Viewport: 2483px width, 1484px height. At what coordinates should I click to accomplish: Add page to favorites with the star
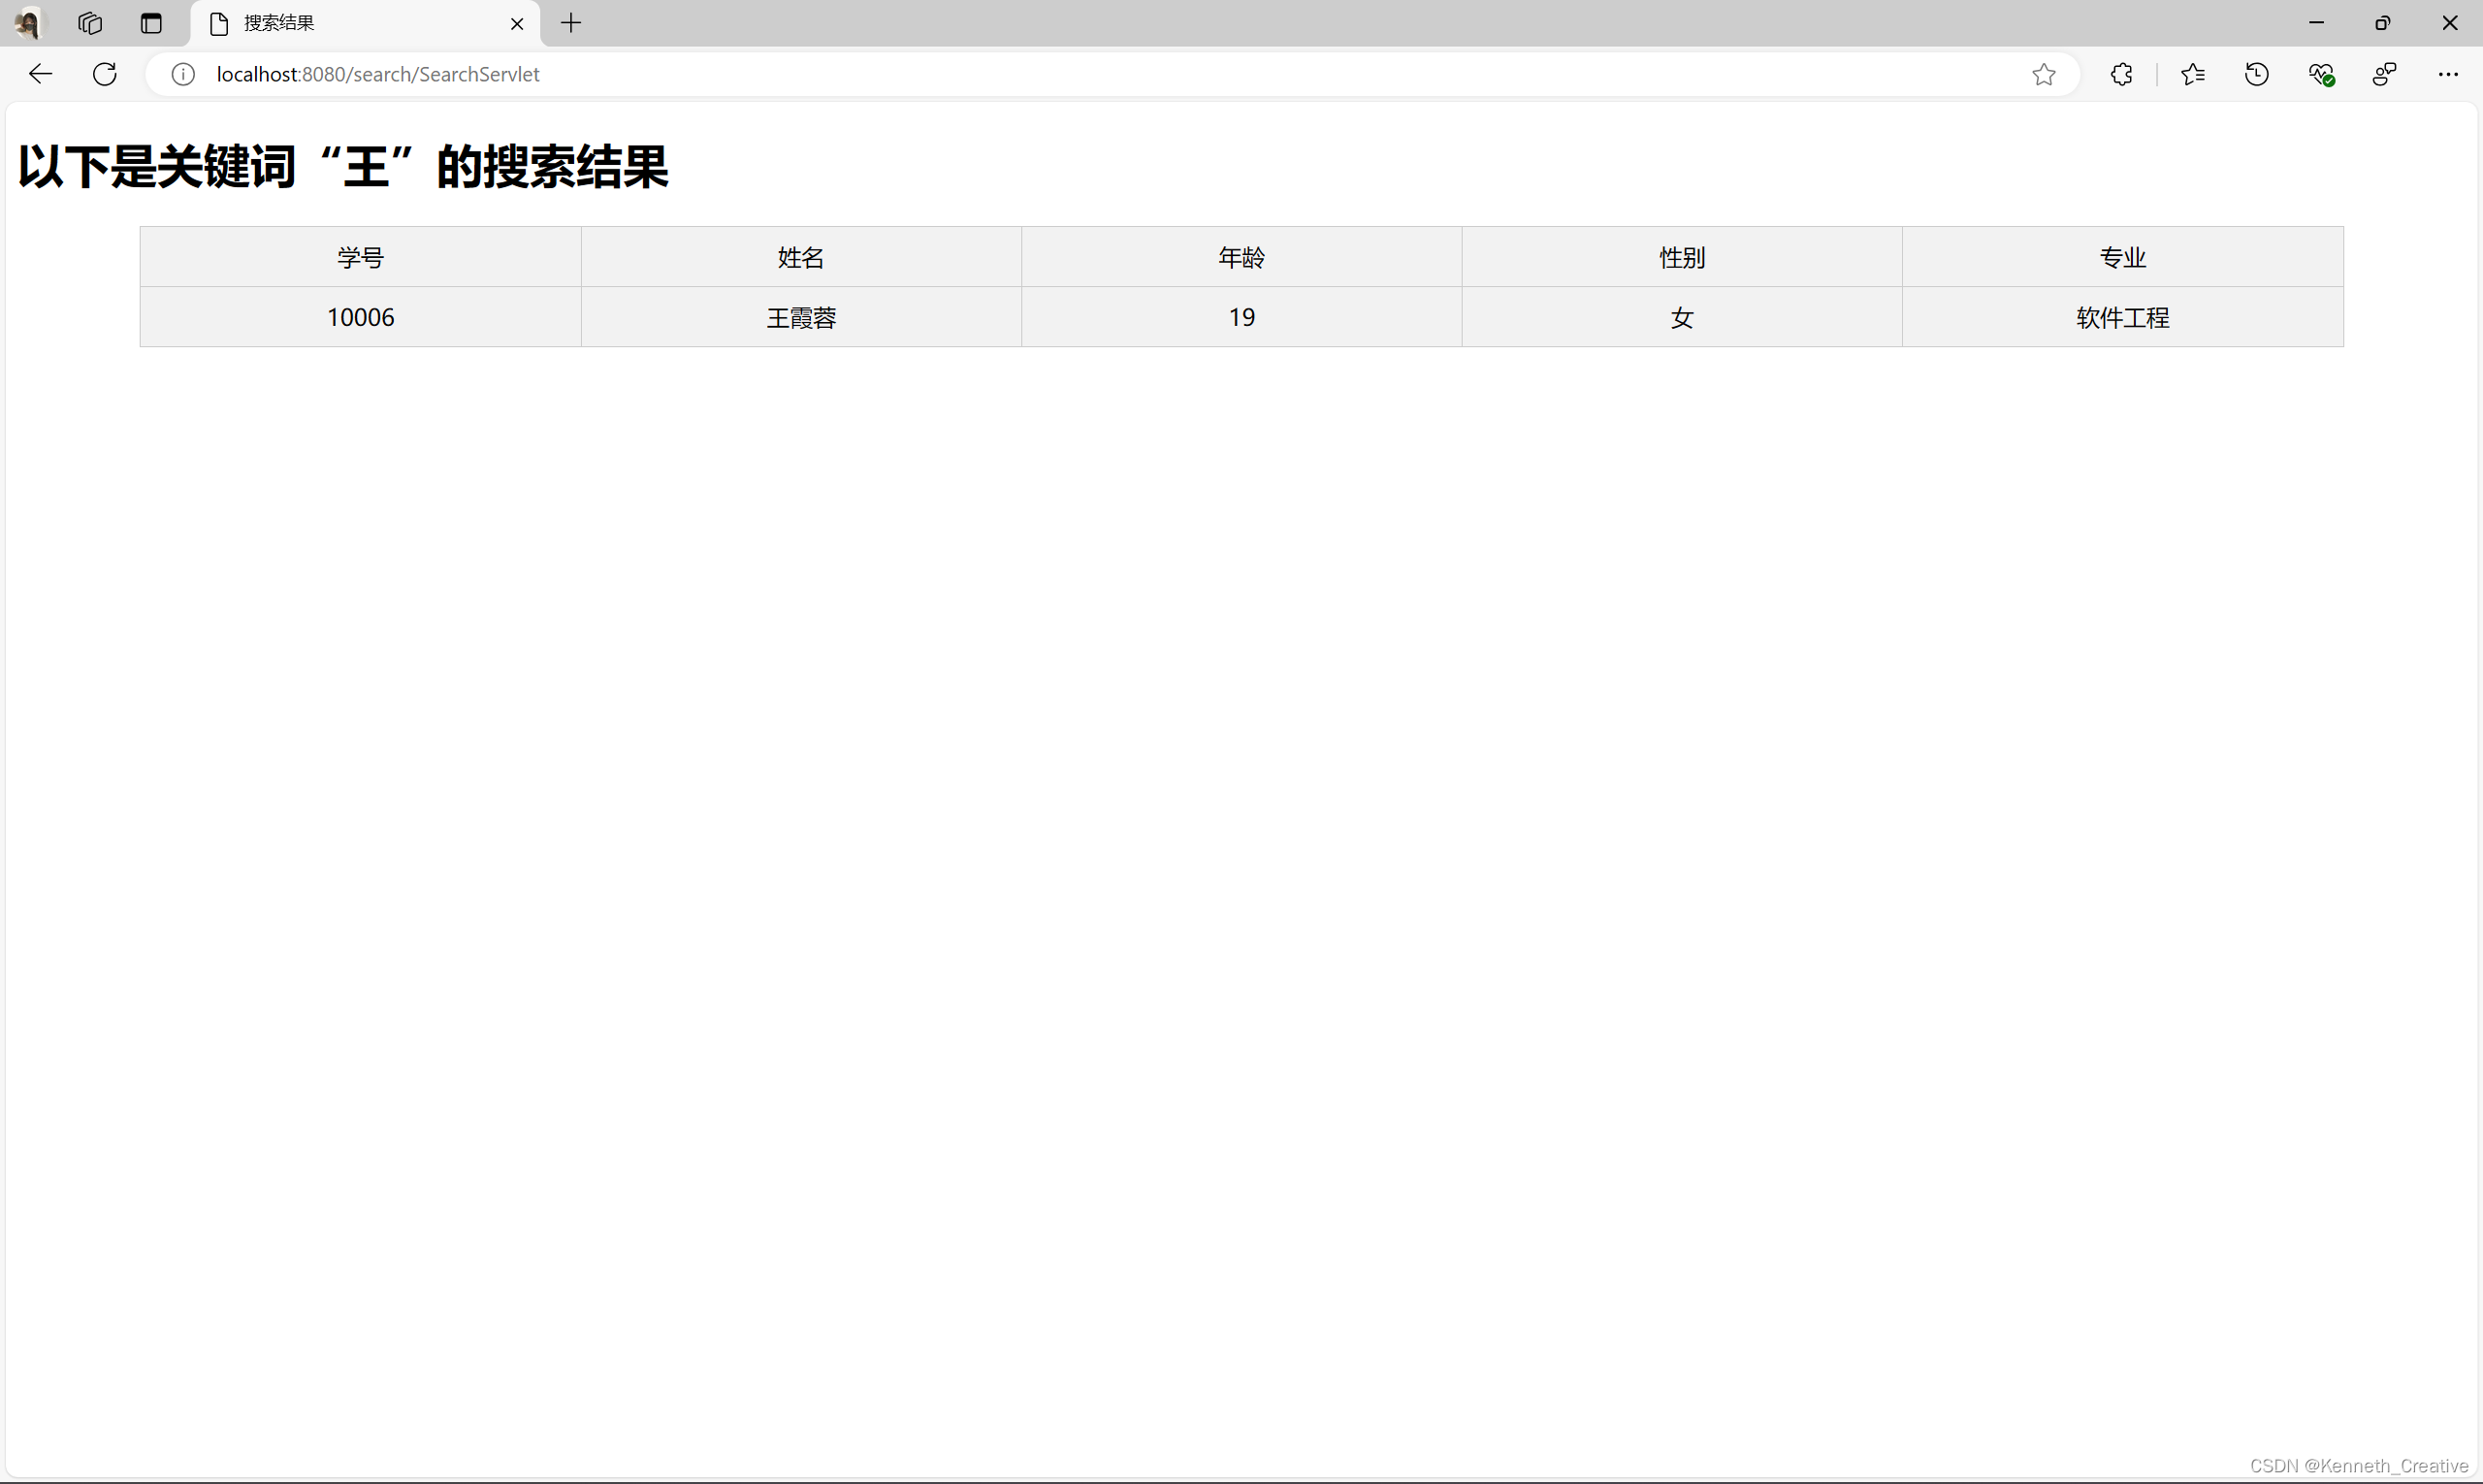pyautogui.click(x=2044, y=74)
